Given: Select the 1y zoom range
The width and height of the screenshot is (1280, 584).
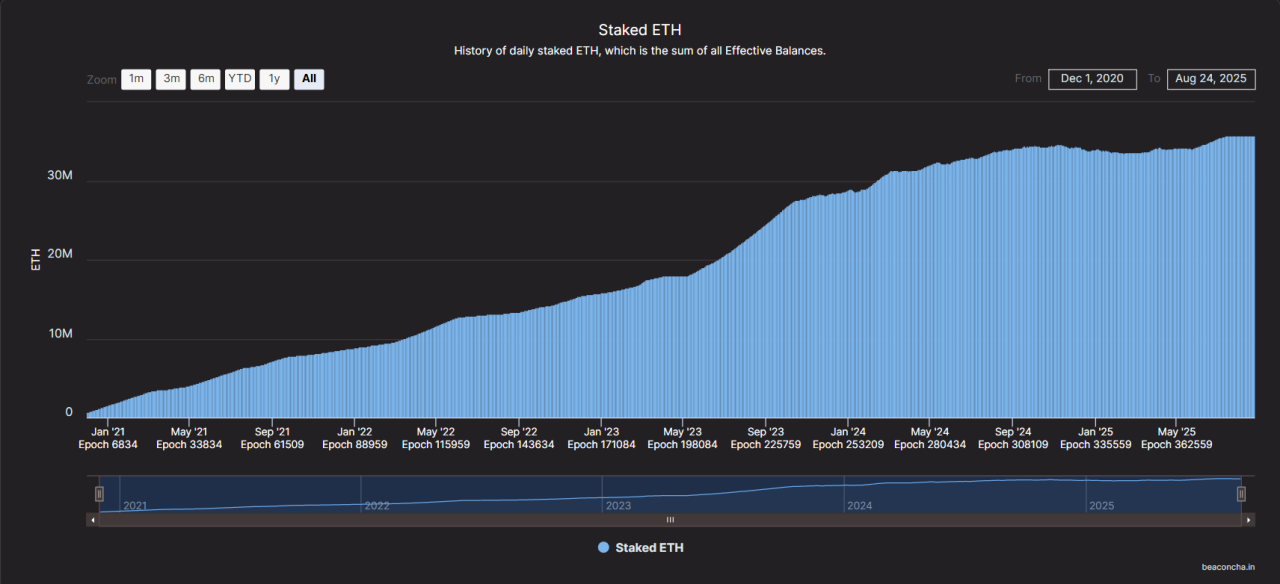Looking at the screenshot, I should pos(274,79).
